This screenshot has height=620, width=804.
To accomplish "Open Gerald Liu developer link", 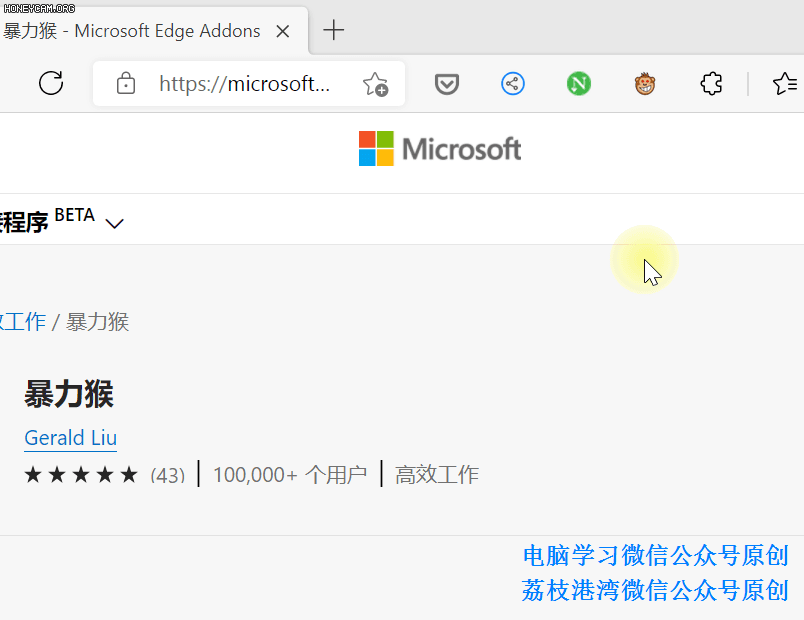I will tap(70, 438).
